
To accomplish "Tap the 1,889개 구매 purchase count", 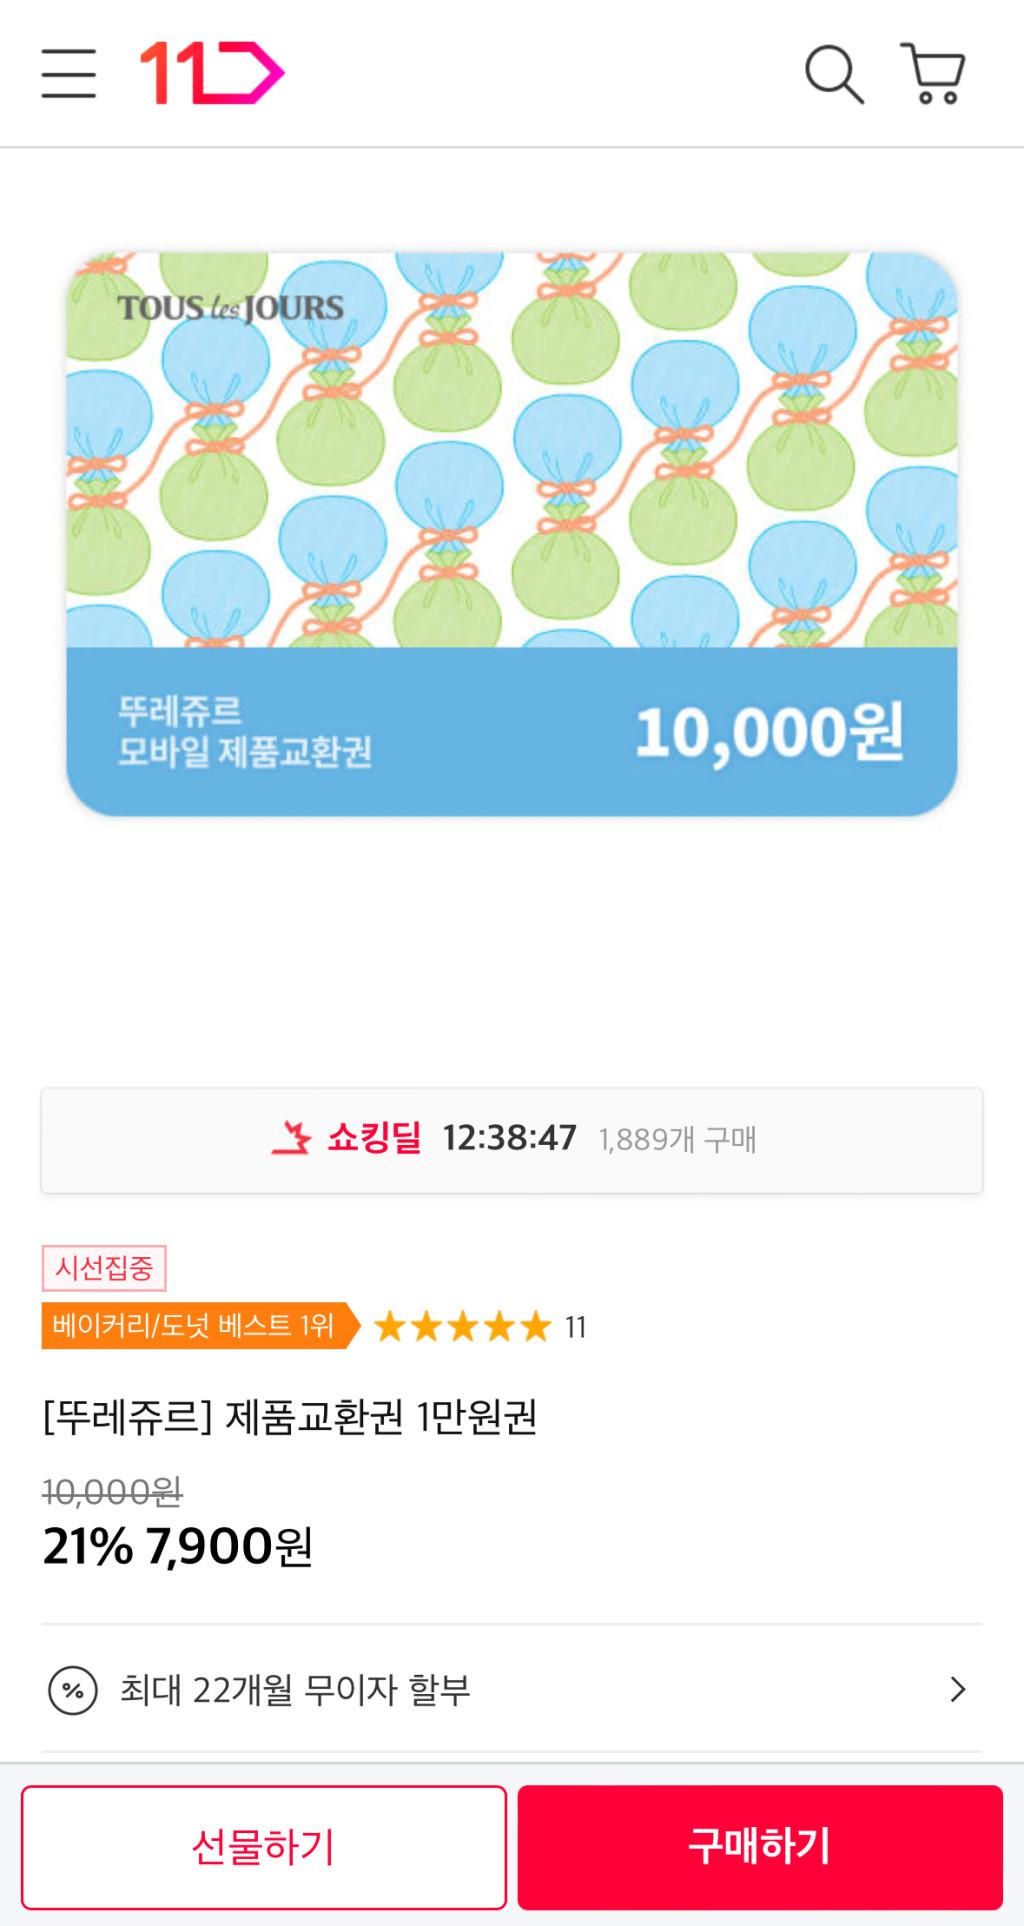I will (677, 1140).
